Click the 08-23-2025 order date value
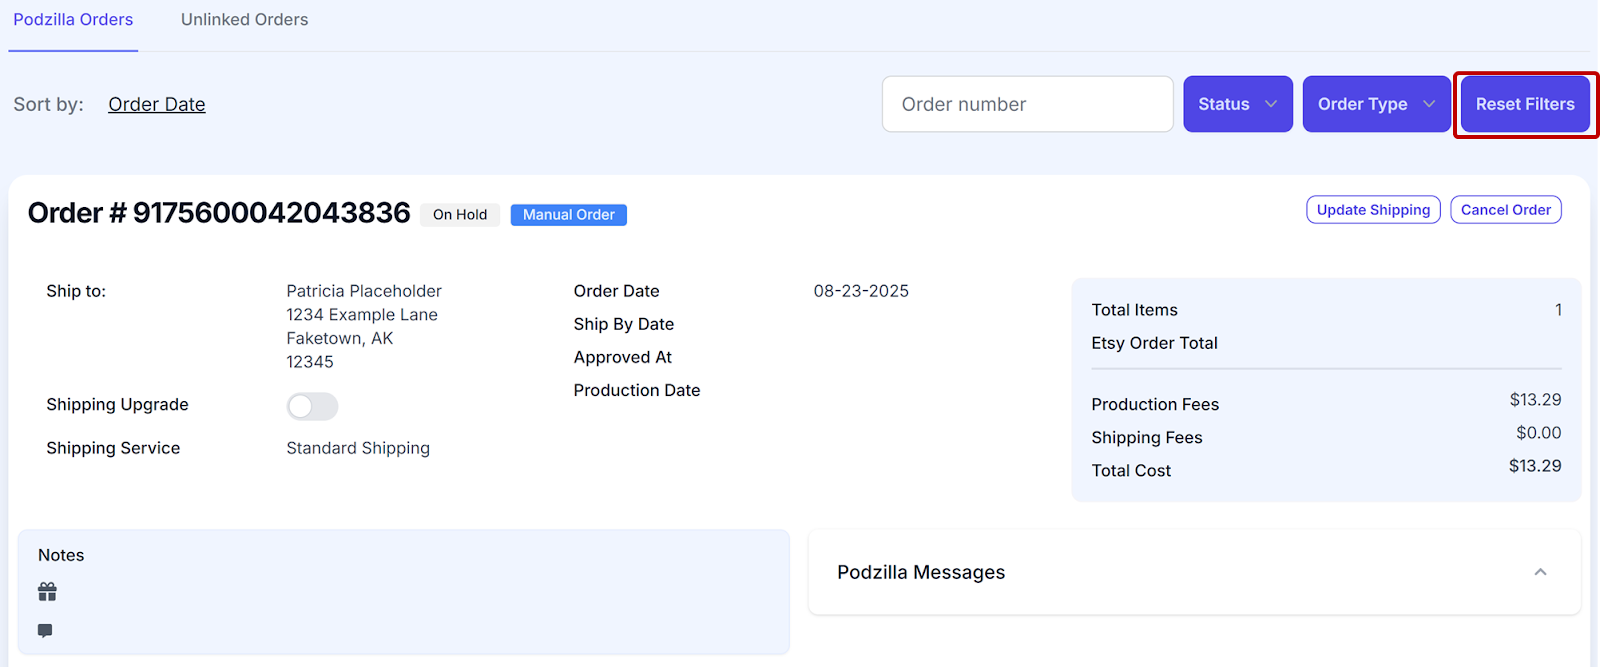Screen dimensions: 1600x667 pyautogui.click(x=861, y=291)
